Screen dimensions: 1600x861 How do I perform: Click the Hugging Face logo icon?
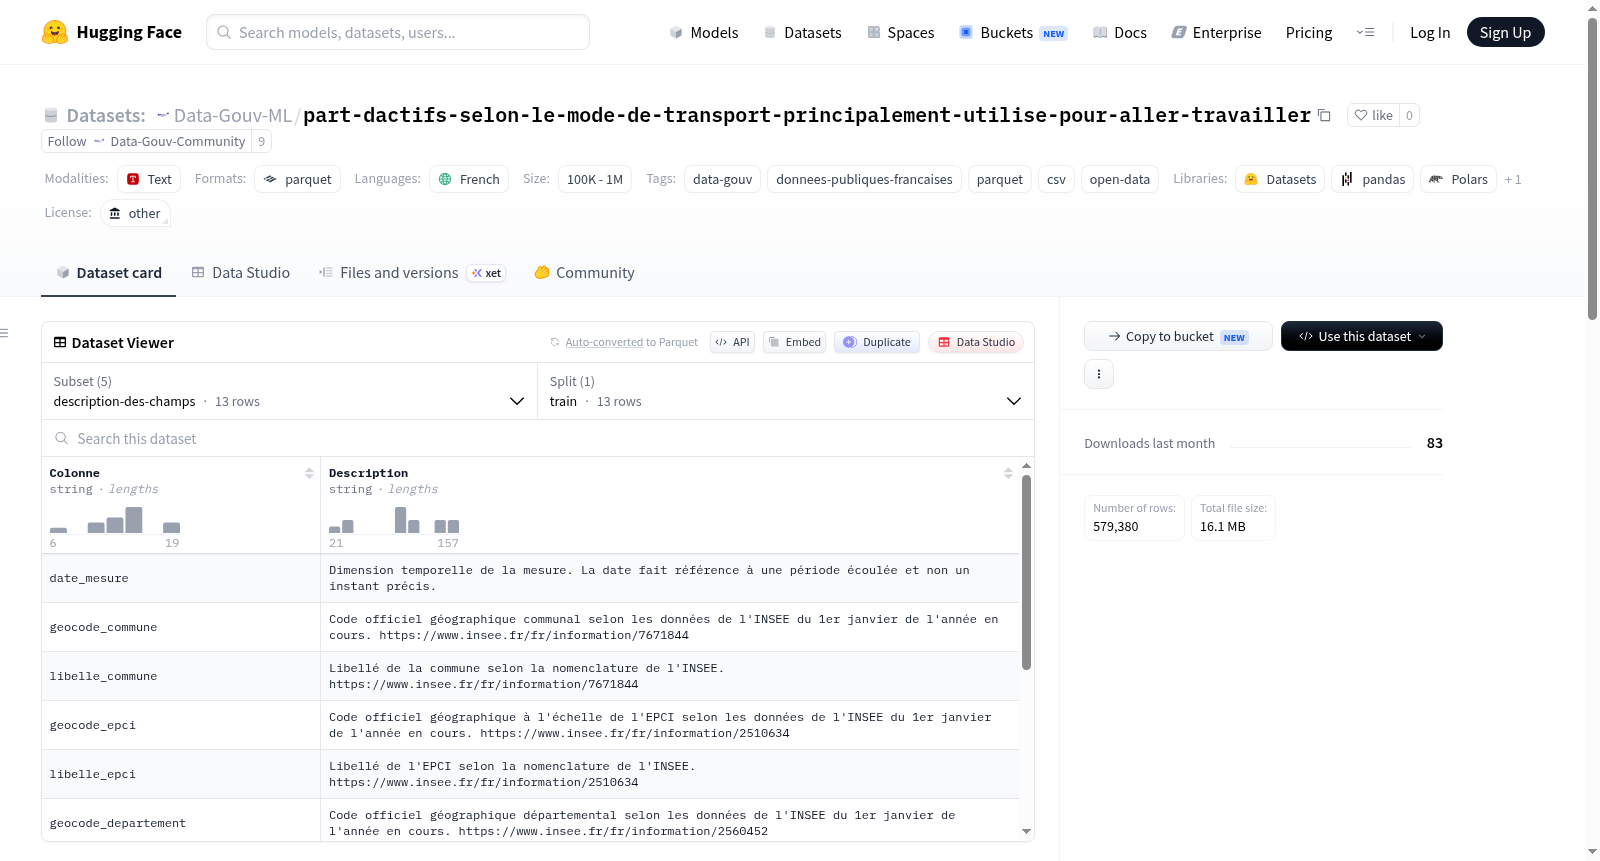[55, 32]
